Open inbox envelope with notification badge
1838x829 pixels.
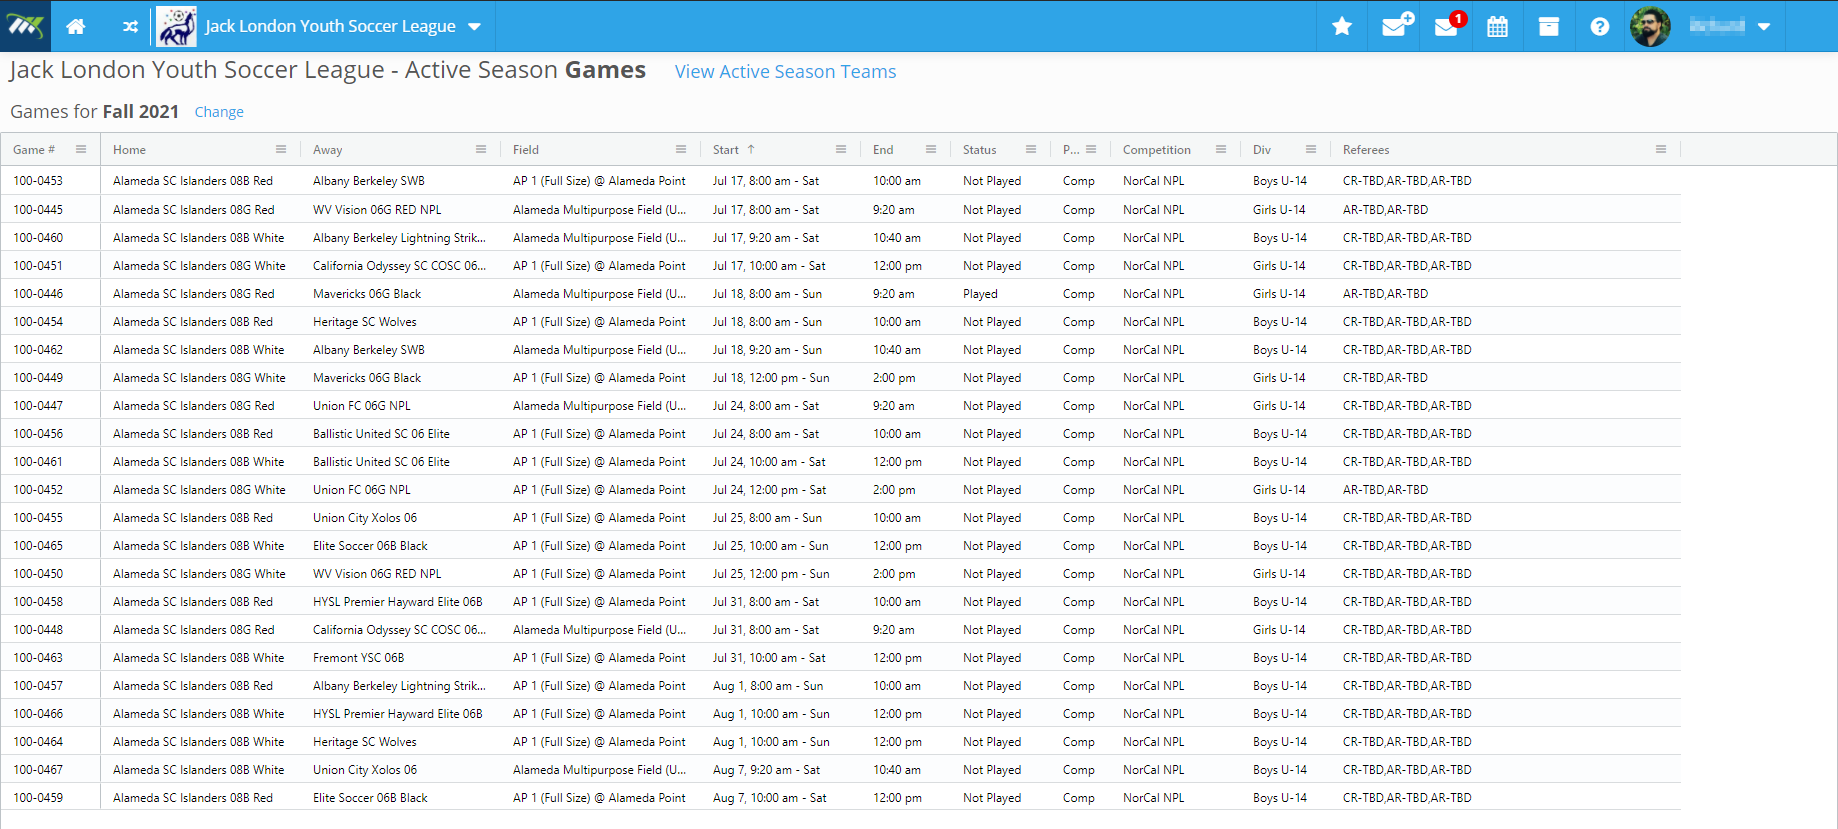(x=1449, y=25)
